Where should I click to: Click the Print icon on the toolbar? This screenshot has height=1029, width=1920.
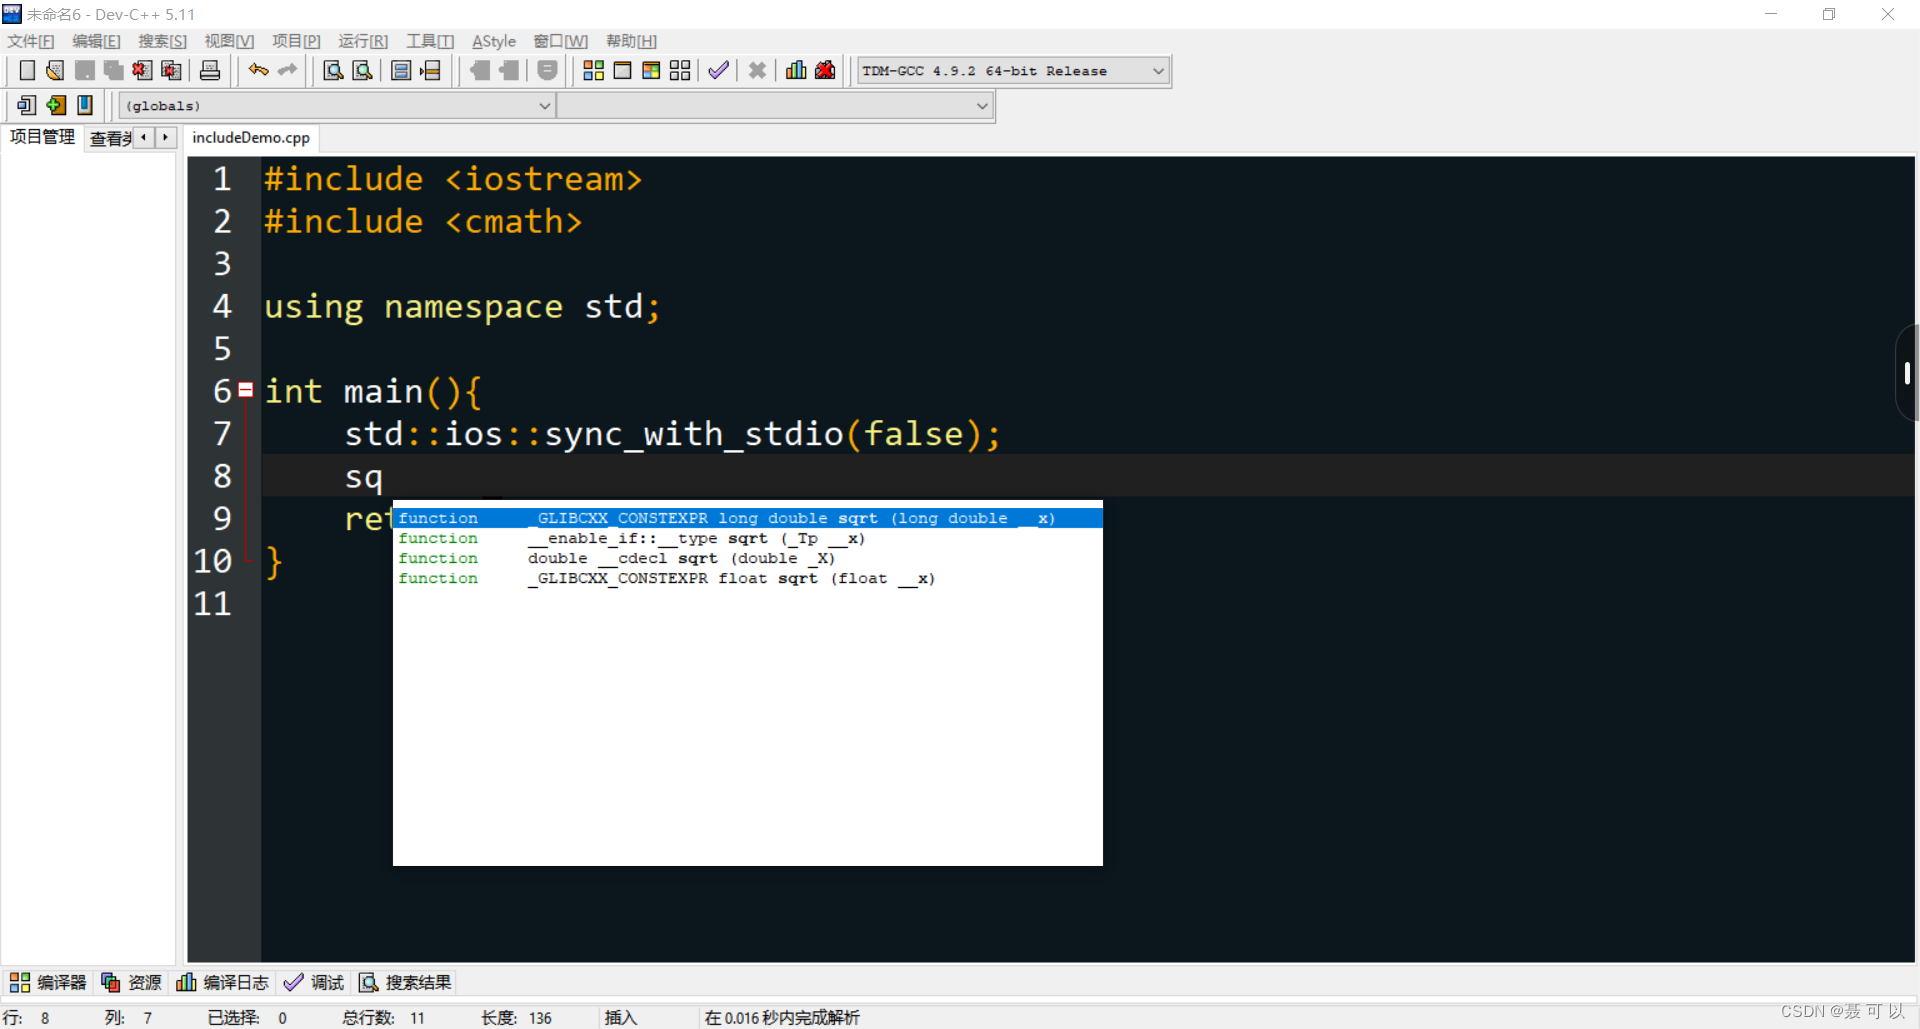(209, 70)
